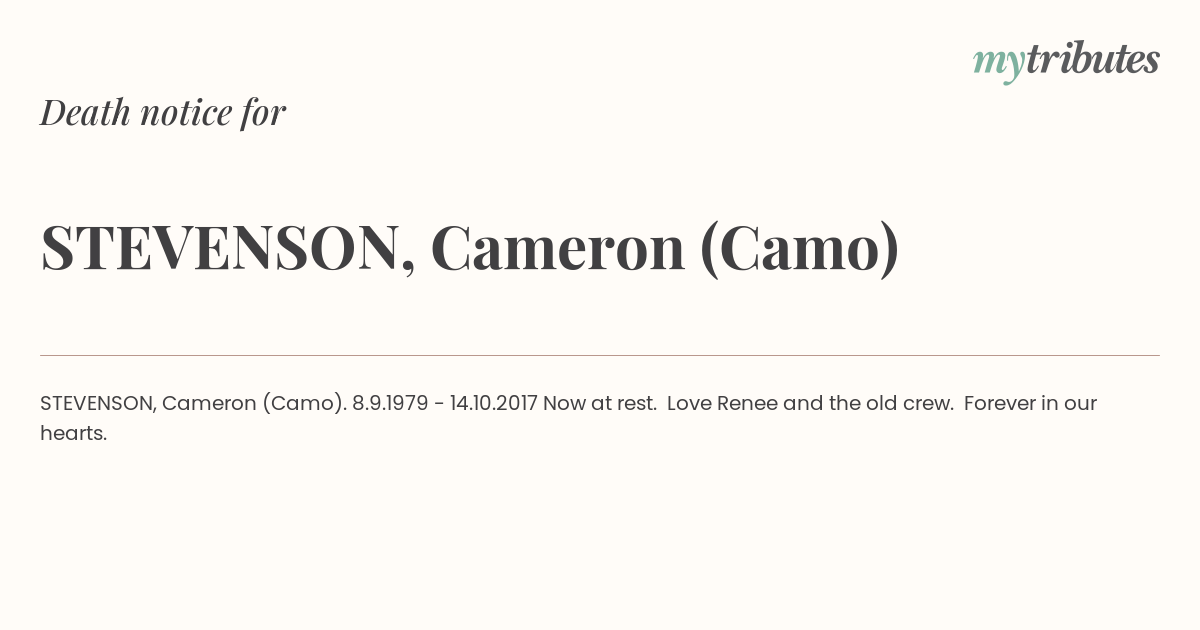This screenshot has height=630, width=1200.
Task: Click the gray "tributes" part of logo
Action: pos(1093,59)
